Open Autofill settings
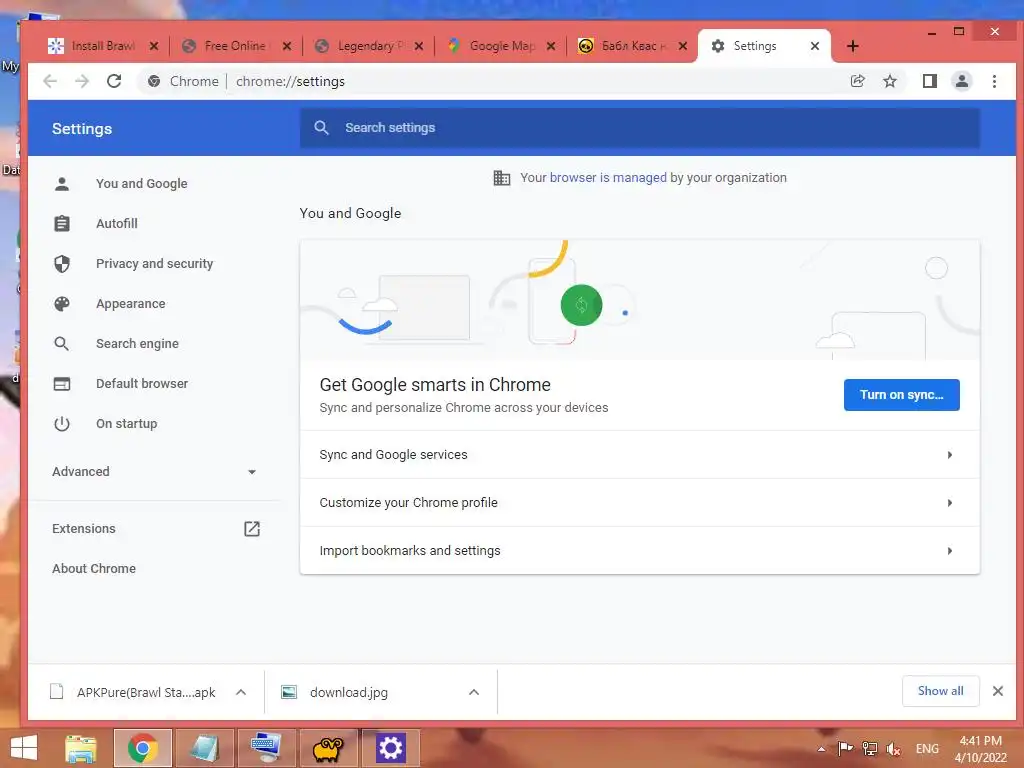This screenshot has width=1024, height=768. [116, 223]
